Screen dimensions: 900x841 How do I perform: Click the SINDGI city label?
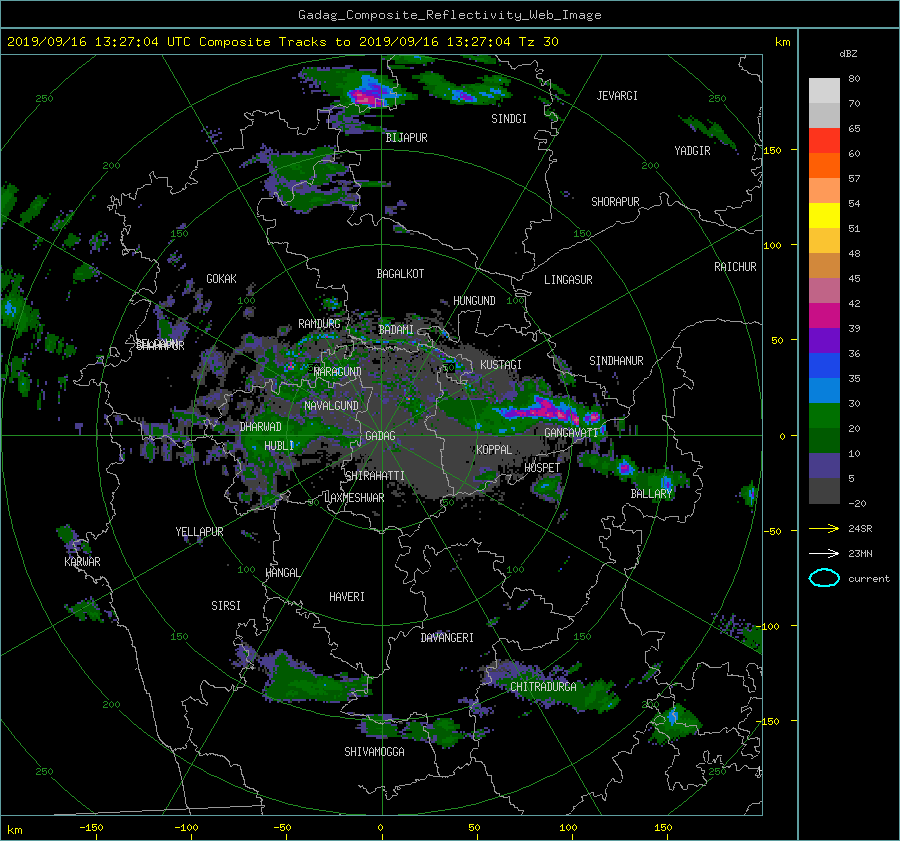(509, 119)
